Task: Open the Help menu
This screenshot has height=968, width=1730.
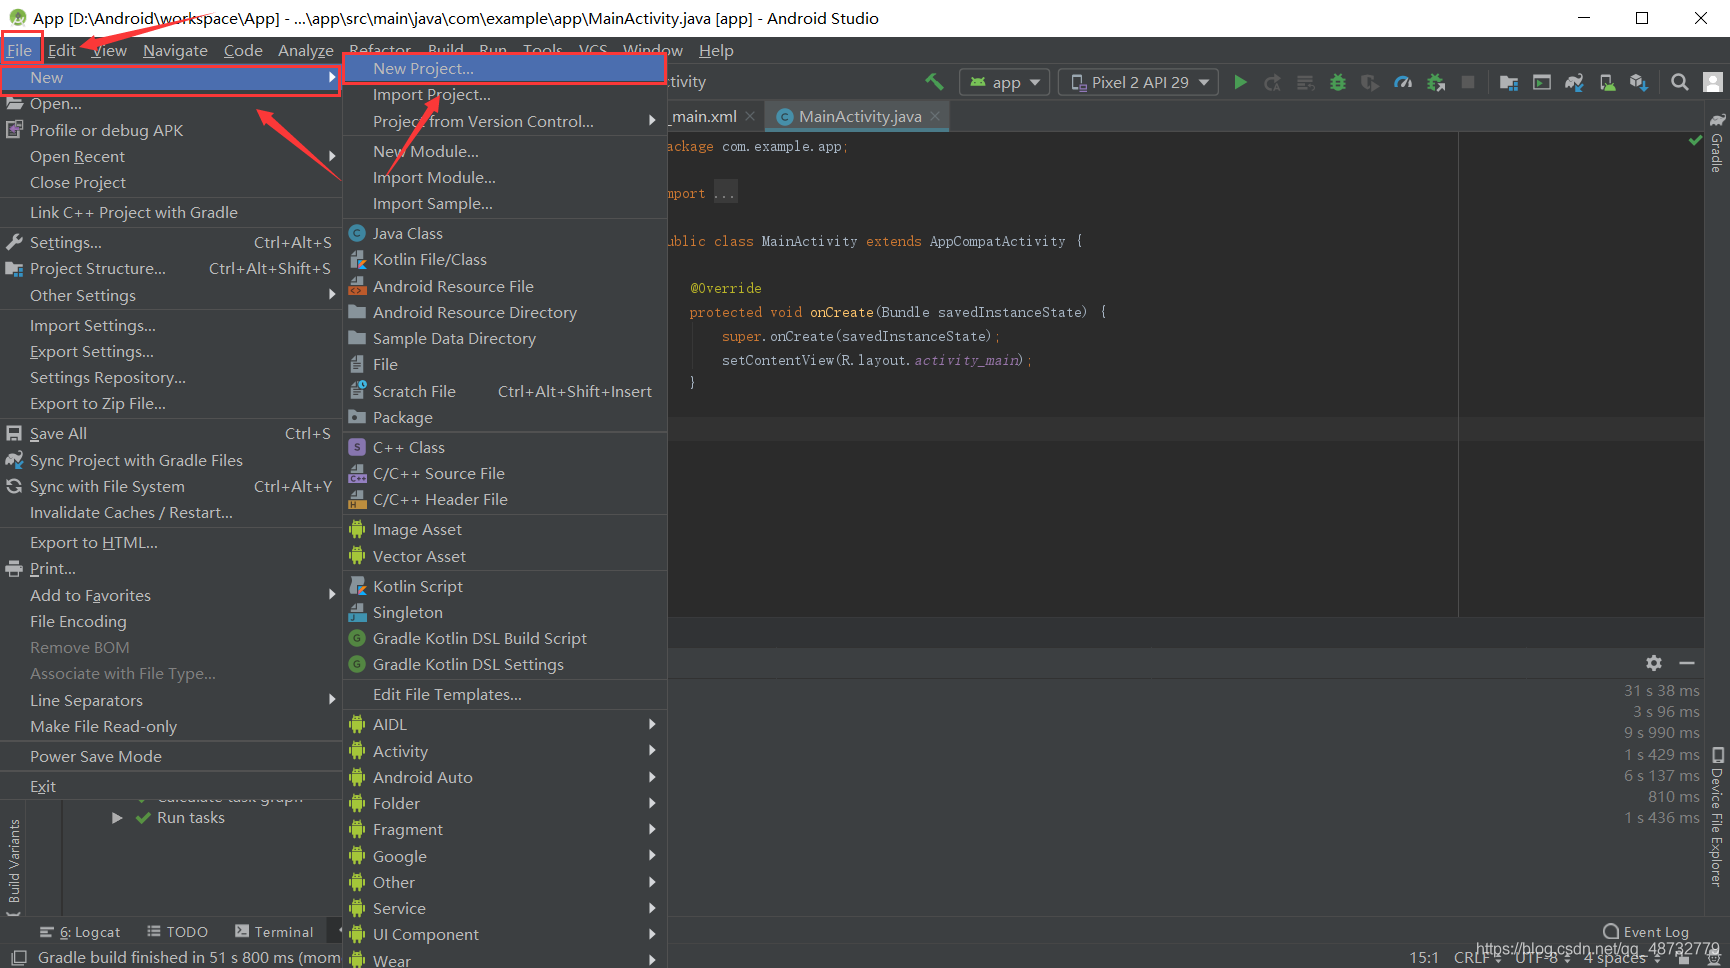Action: (x=716, y=50)
